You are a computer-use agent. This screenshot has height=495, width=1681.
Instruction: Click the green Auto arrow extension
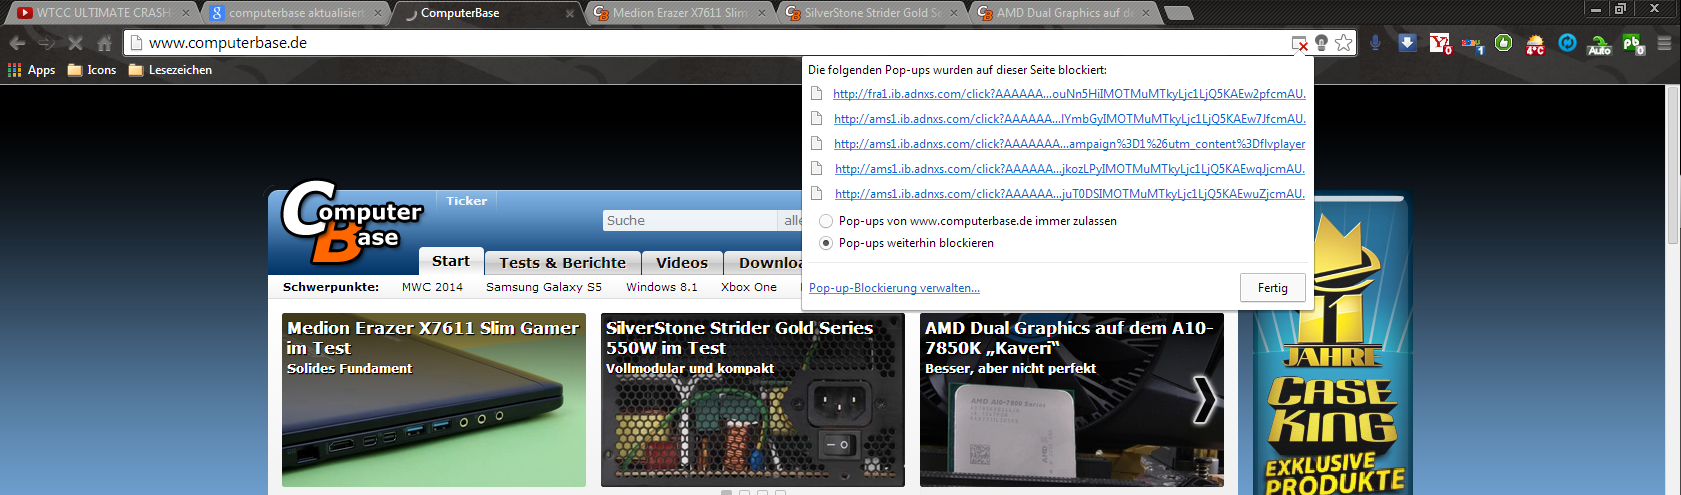point(1599,44)
